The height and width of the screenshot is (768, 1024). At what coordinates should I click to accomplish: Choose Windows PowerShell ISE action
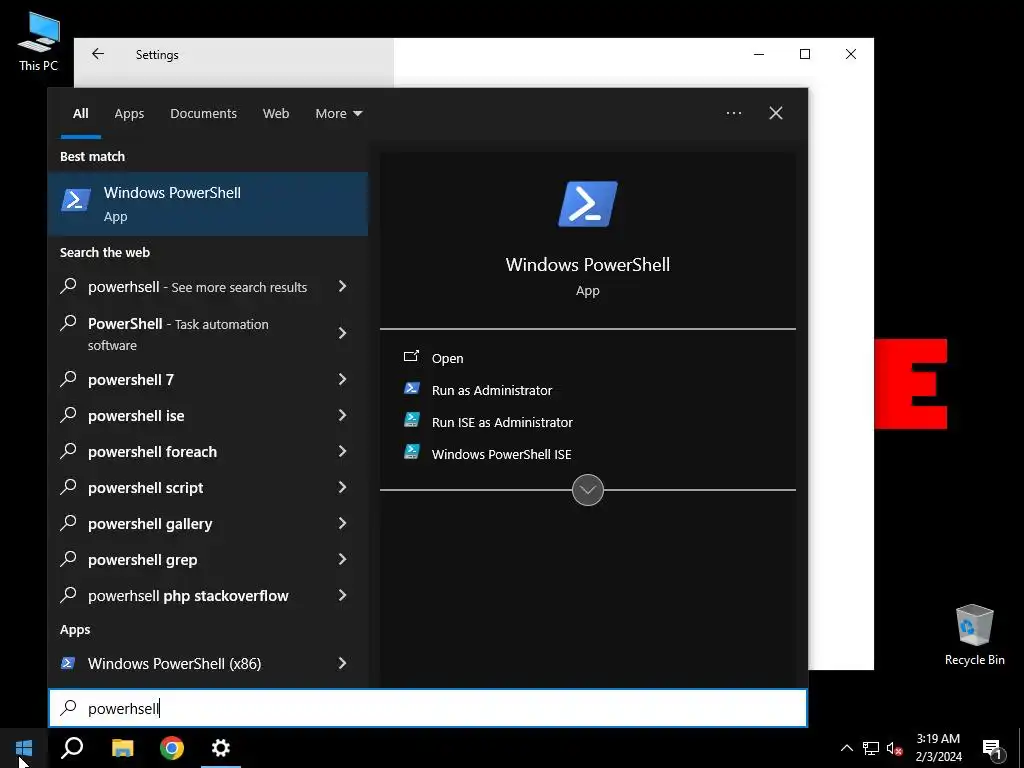pyautogui.click(x=501, y=454)
